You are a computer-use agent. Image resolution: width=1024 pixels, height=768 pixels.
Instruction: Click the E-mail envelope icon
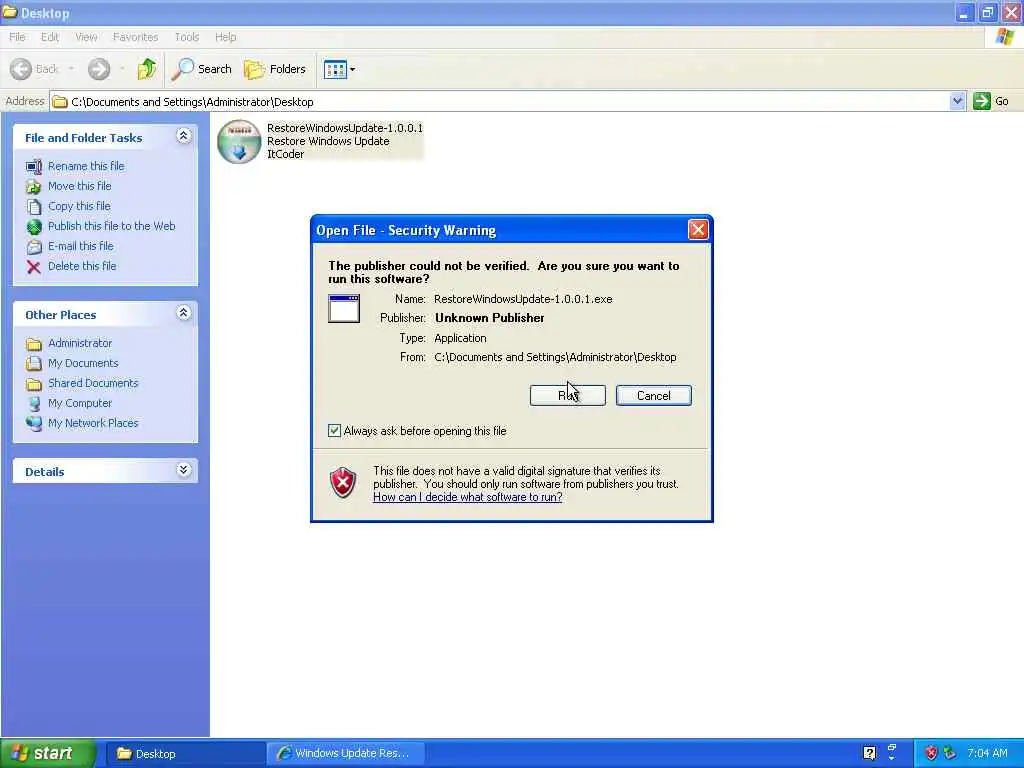tap(34, 247)
